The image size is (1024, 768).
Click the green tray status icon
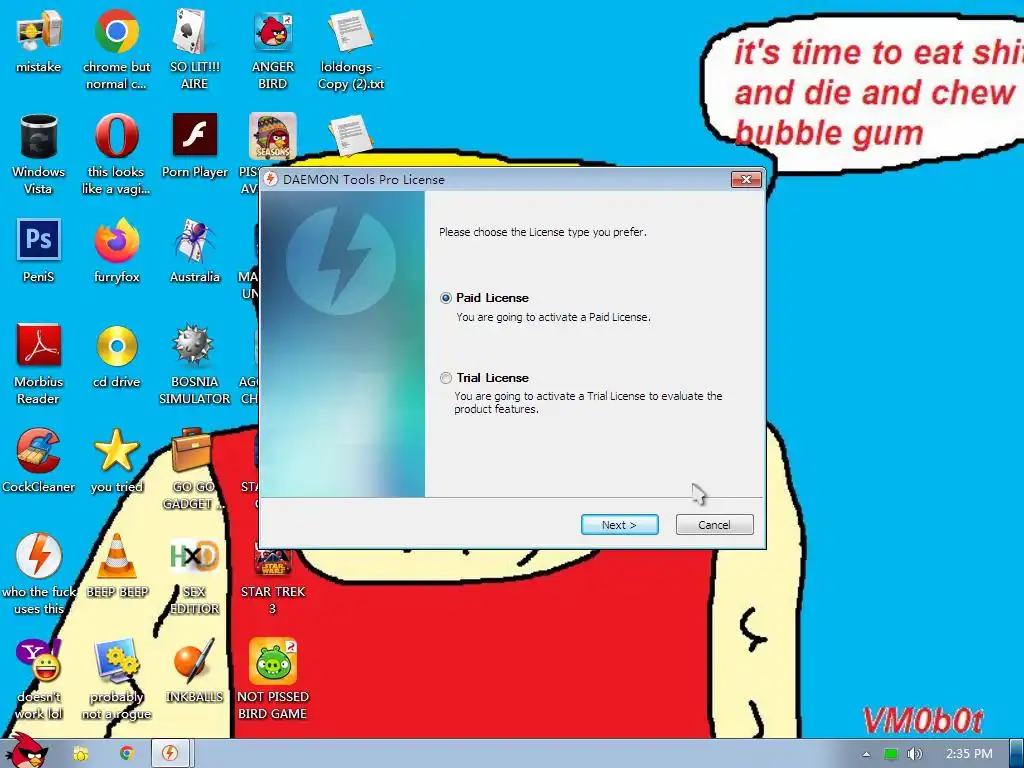coord(891,754)
